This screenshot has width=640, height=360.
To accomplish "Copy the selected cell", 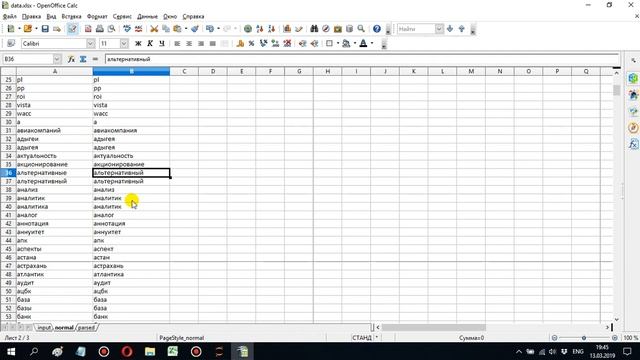I will pyautogui.click(x=166, y=29).
